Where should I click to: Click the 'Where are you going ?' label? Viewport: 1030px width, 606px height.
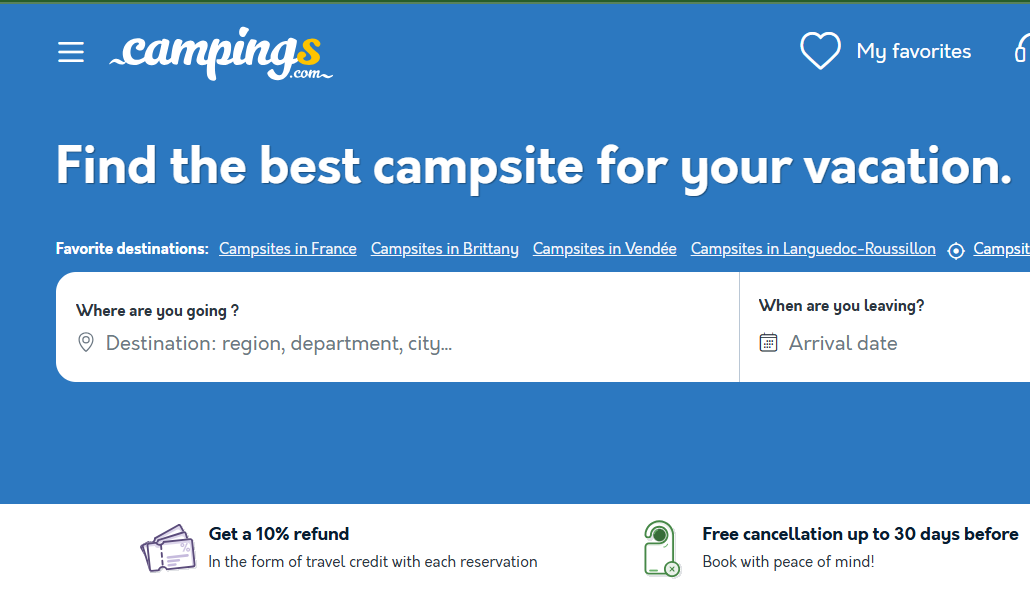(x=157, y=311)
